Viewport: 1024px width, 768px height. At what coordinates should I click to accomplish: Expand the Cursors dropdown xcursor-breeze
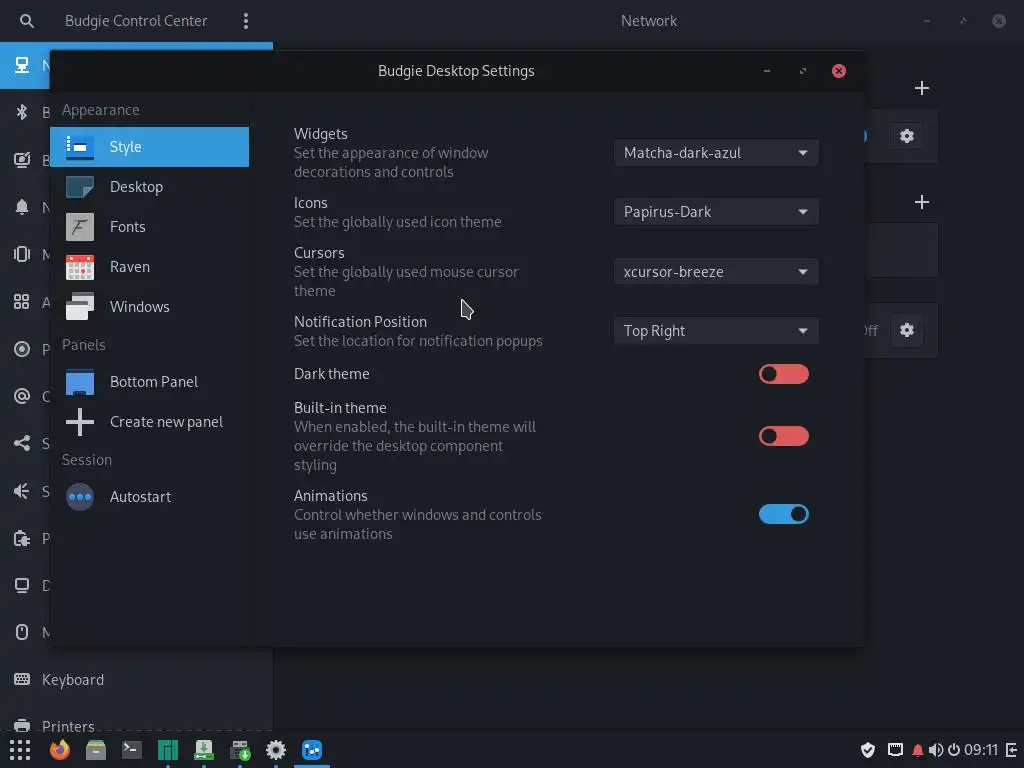pyautogui.click(x=716, y=272)
